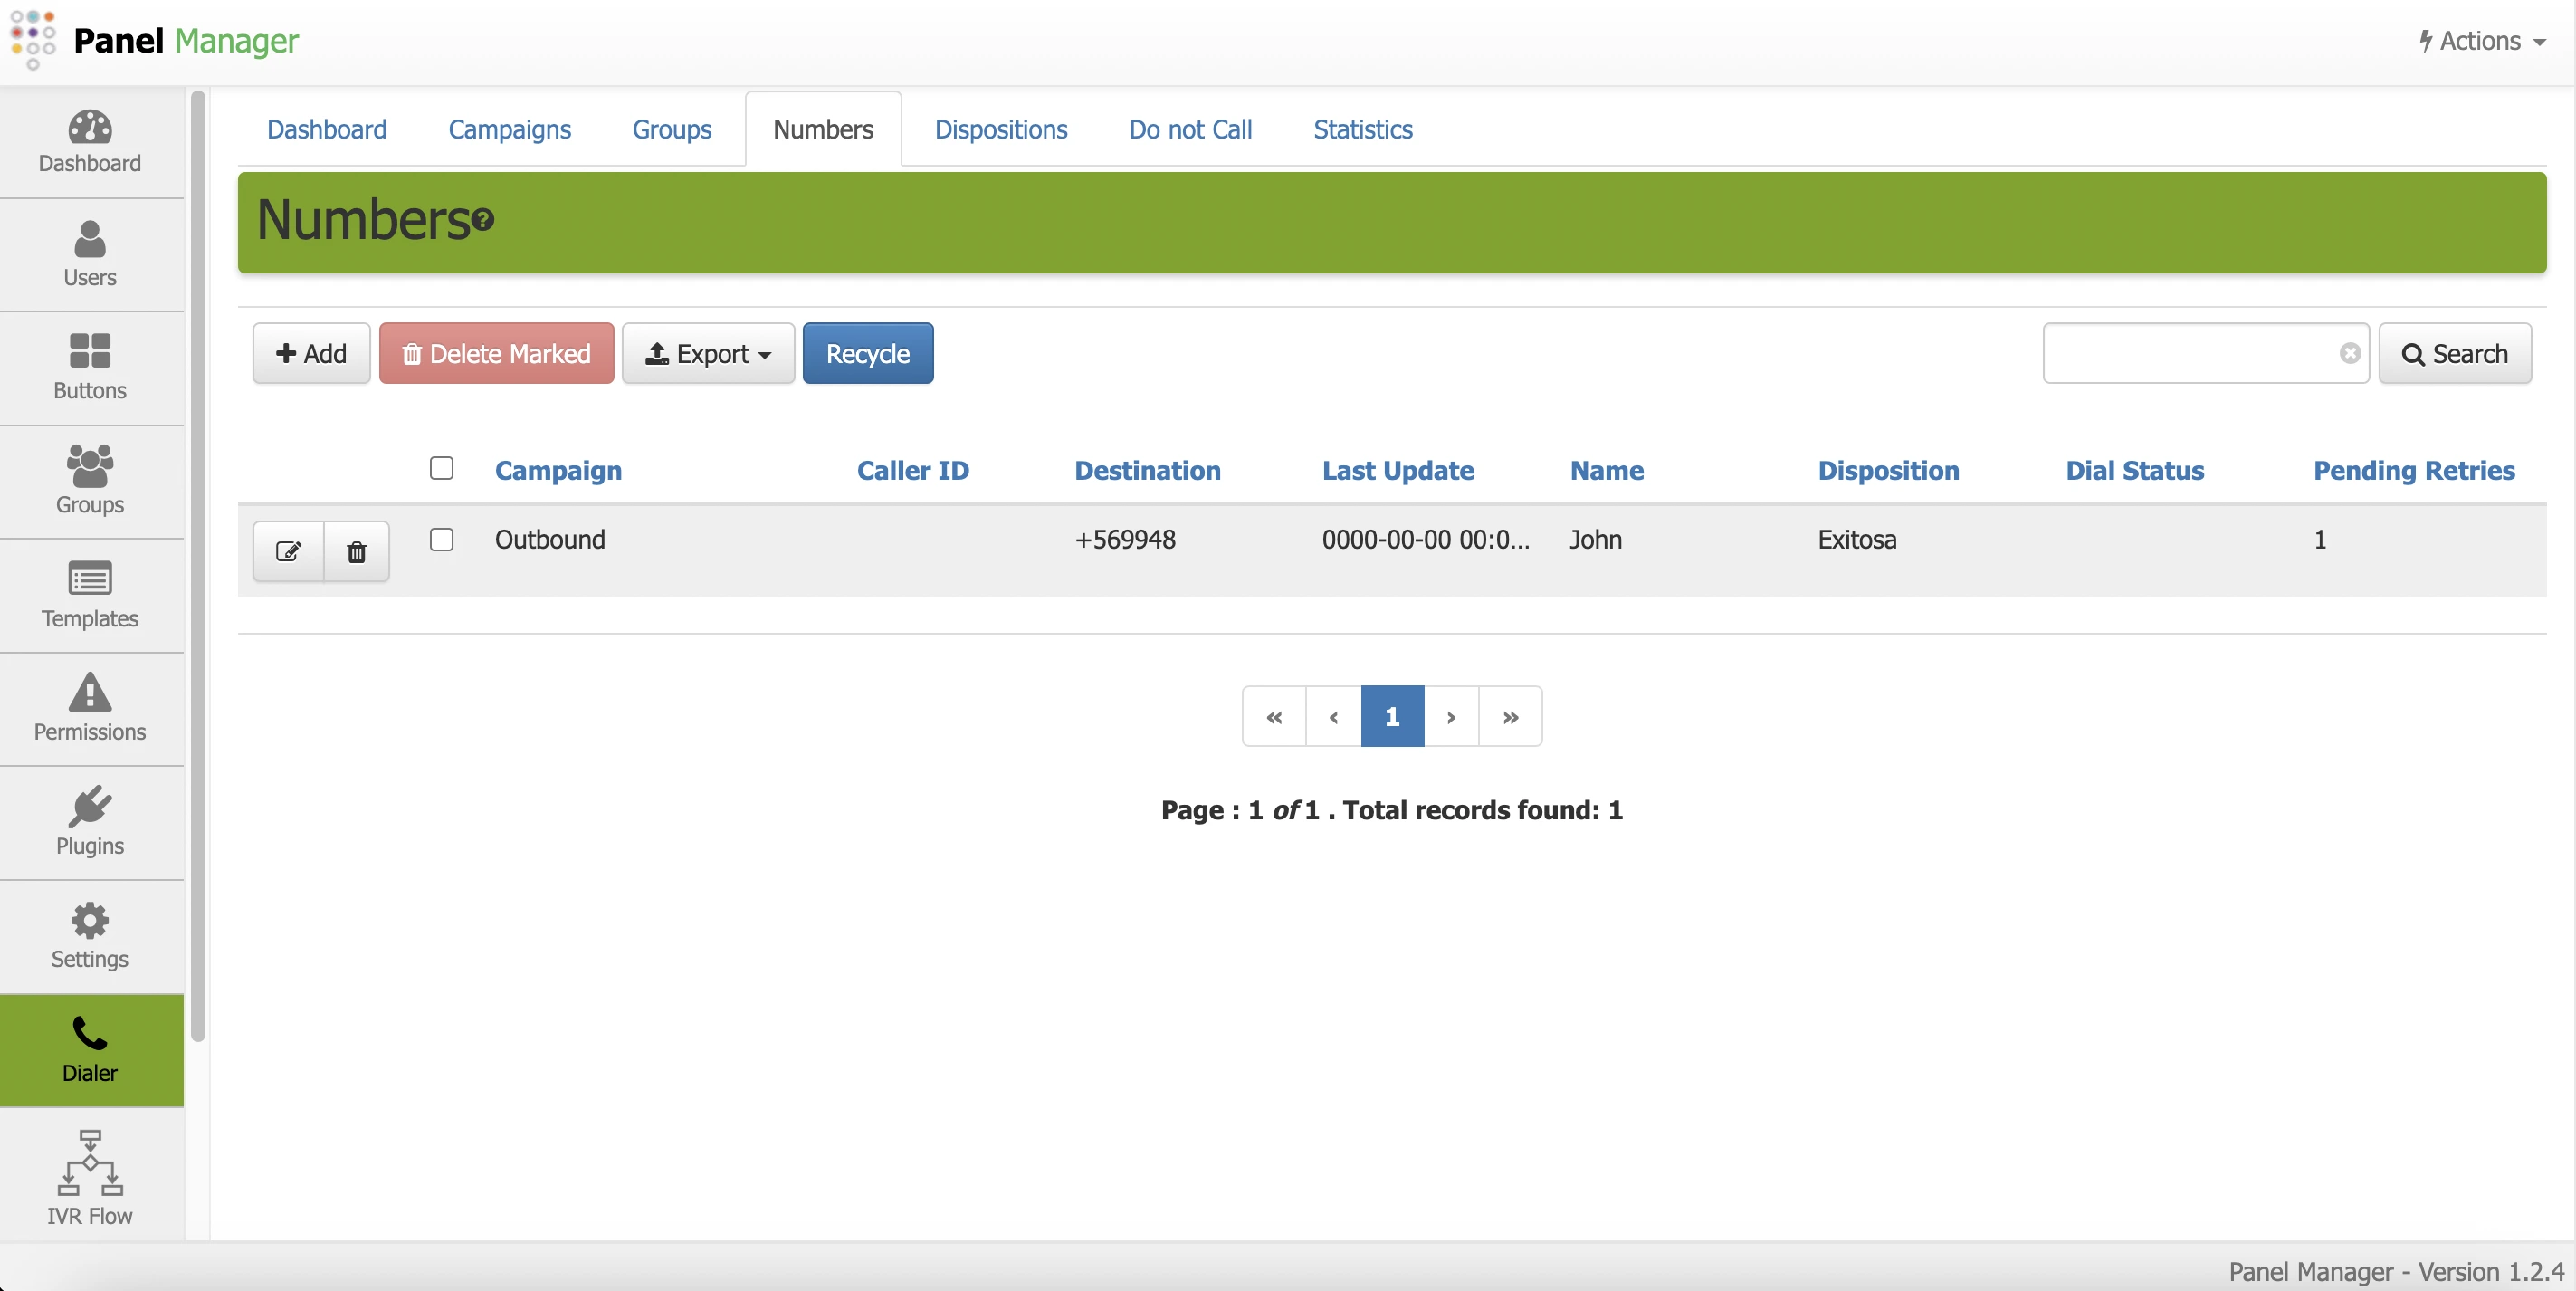Click the Recycle button

coord(867,353)
